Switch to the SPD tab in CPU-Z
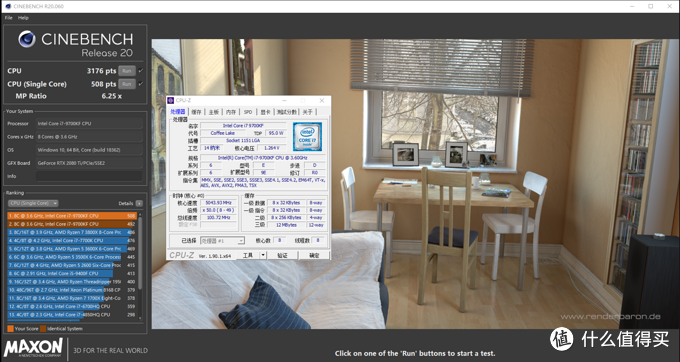This screenshot has height=362, width=680. (x=248, y=112)
